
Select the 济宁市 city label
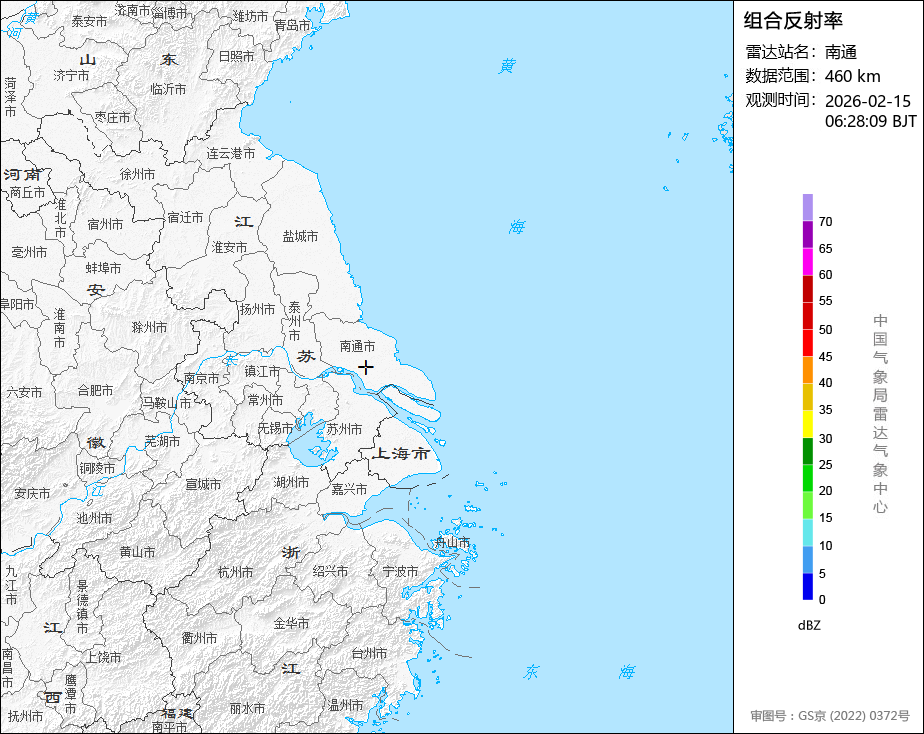[71, 75]
